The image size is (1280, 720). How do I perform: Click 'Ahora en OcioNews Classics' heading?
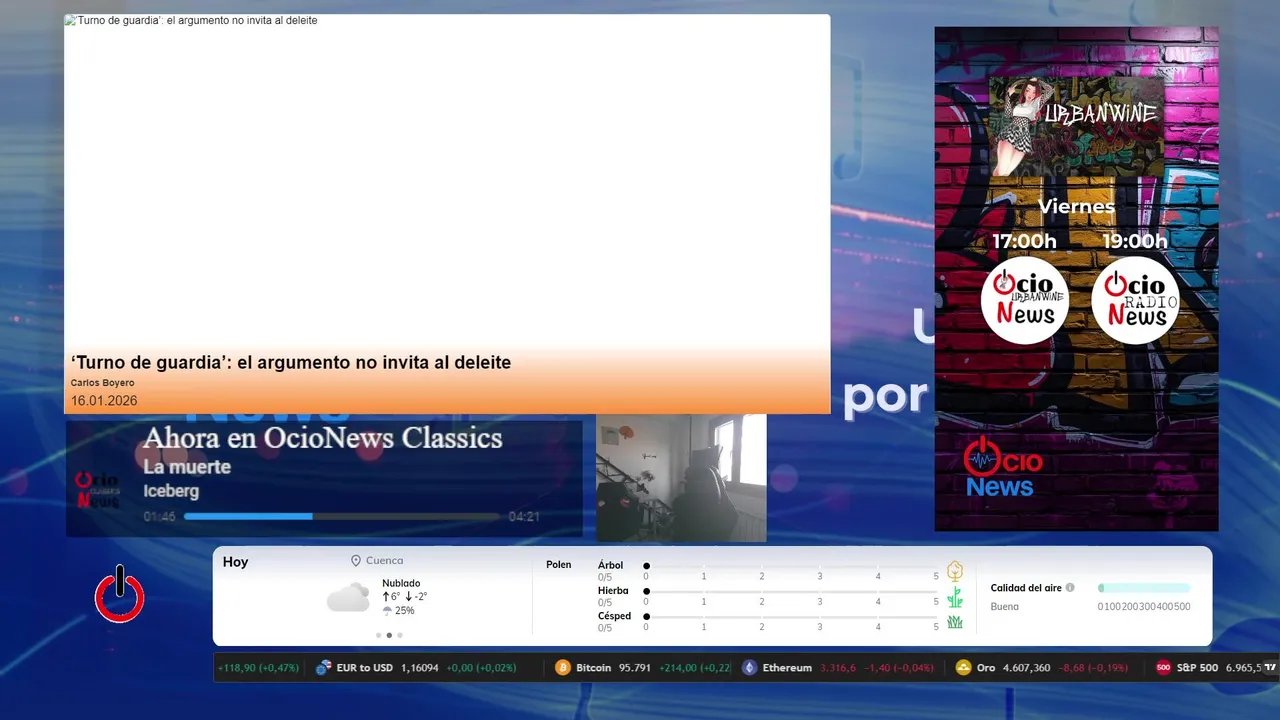tap(322, 438)
